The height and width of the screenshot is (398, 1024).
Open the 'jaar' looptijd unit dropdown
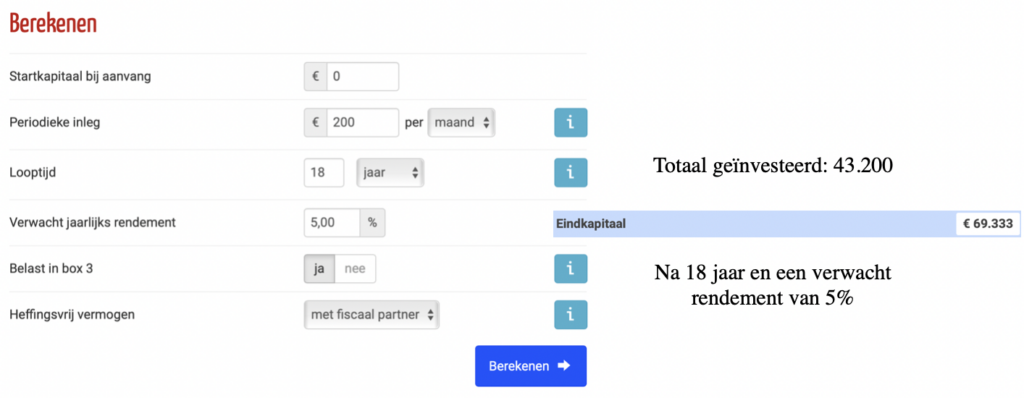point(390,173)
